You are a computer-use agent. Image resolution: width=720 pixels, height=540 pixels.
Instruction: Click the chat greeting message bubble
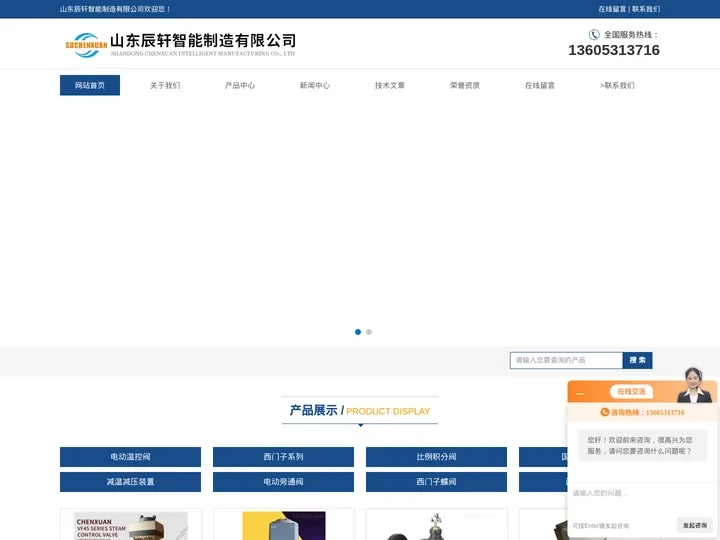pyautogui.click(x=642, y=445)
